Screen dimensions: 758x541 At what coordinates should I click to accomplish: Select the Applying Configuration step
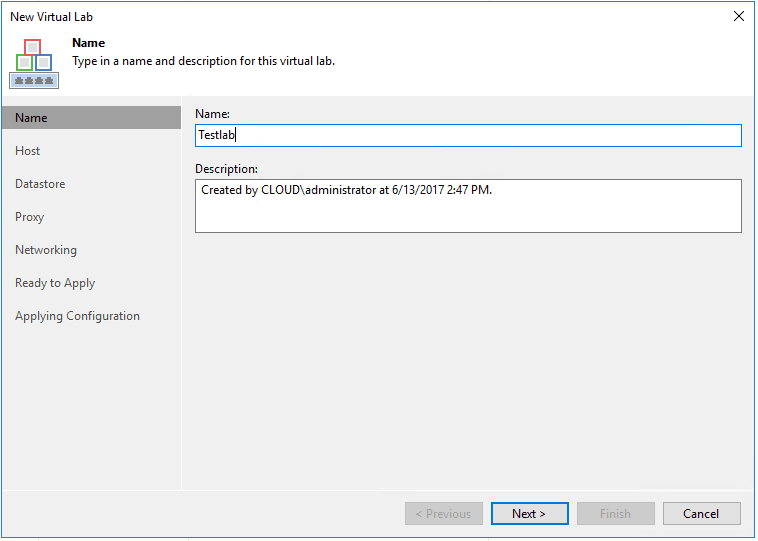pyautogui.click(x=77, y=316)
